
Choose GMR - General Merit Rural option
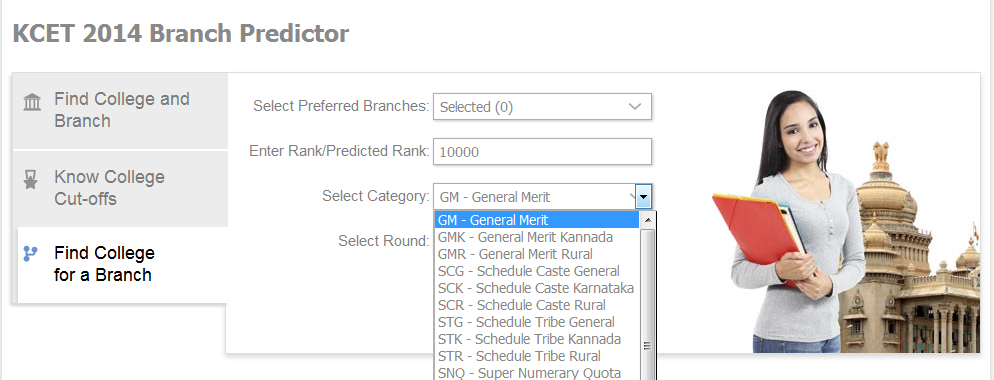(536, 254)
